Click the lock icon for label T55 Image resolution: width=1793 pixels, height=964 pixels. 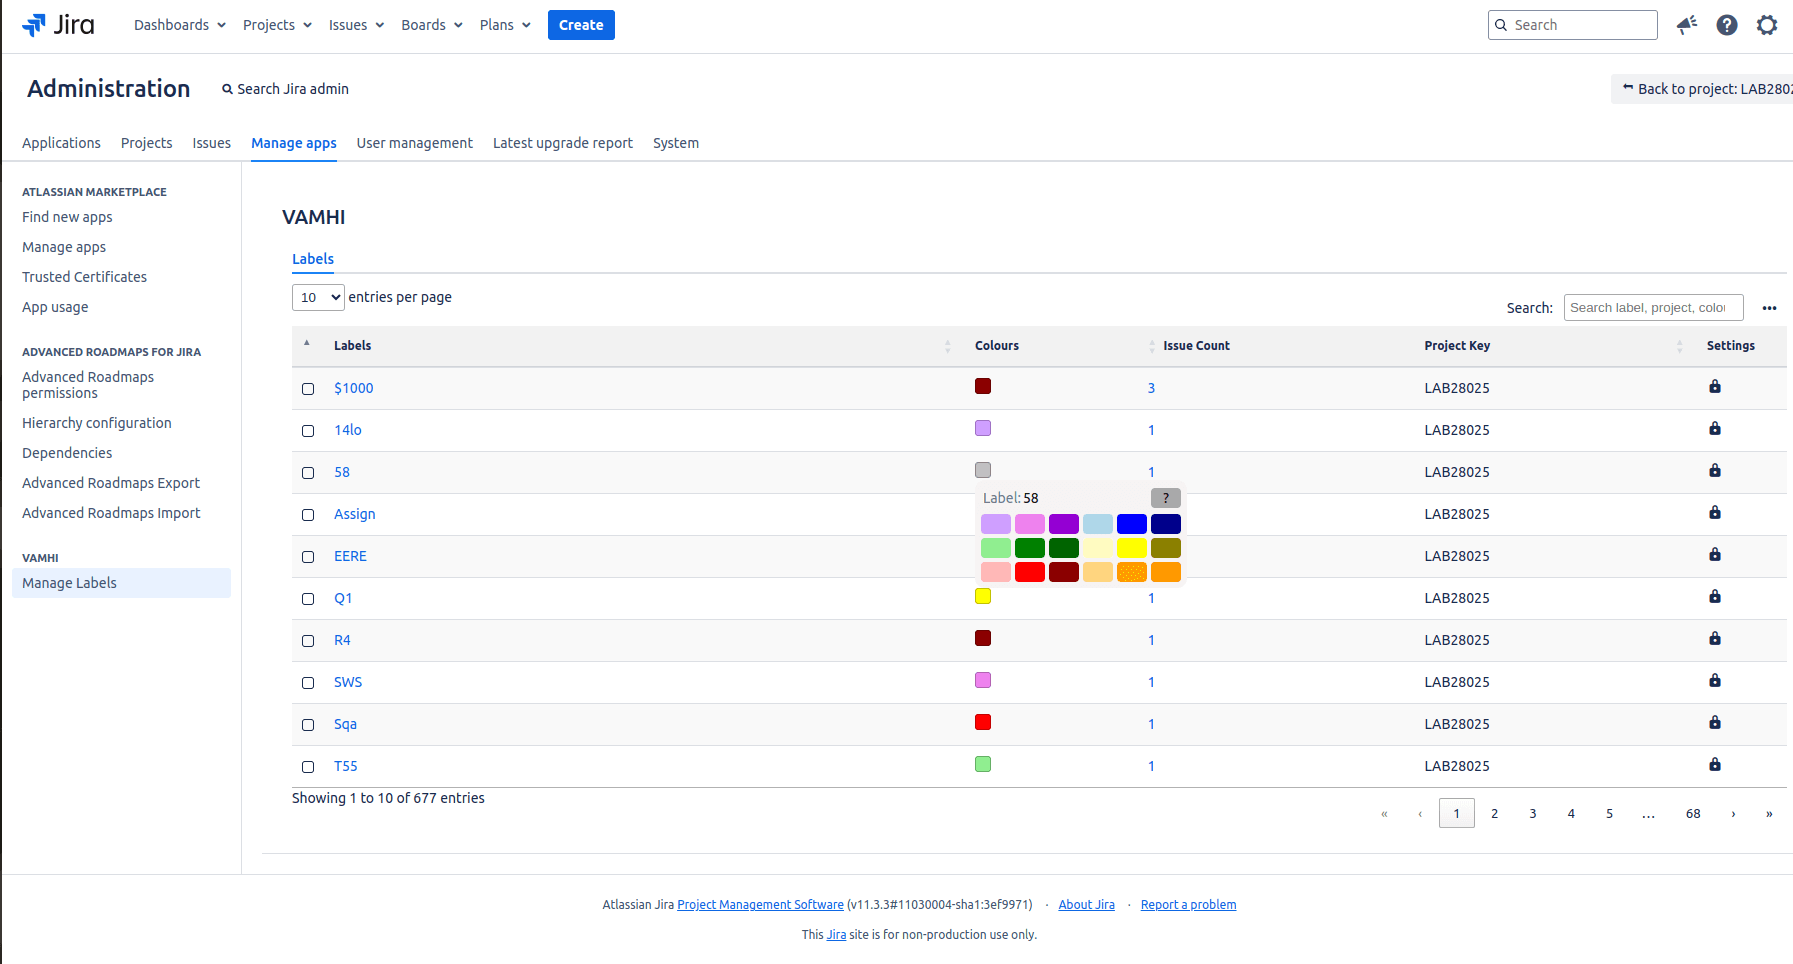pos(1715,765)
